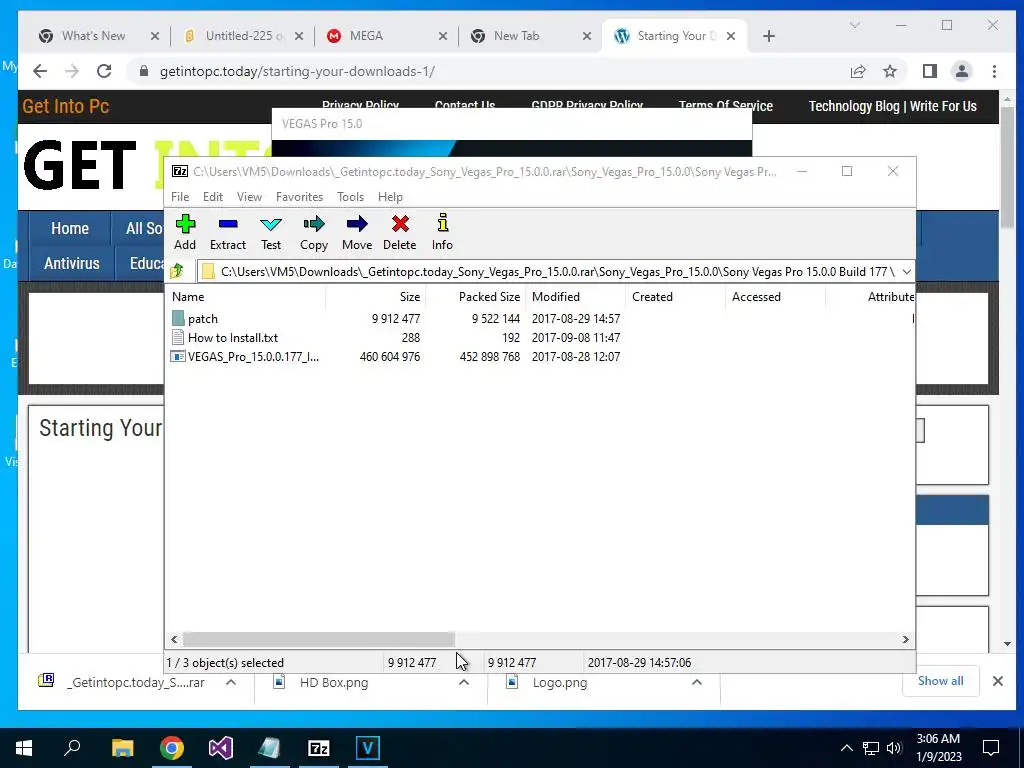The width and height of the screenshot is (1024, 768).
Task: Click the horizontal scrollbar thumb in 7-Zip
Action: tap(319, 639)
